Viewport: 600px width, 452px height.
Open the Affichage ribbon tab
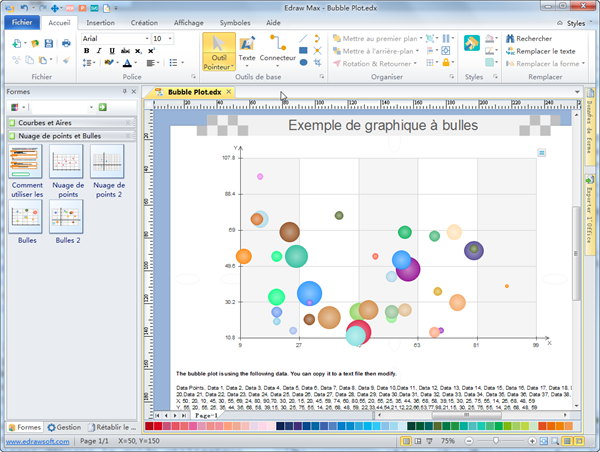(188, 21)
